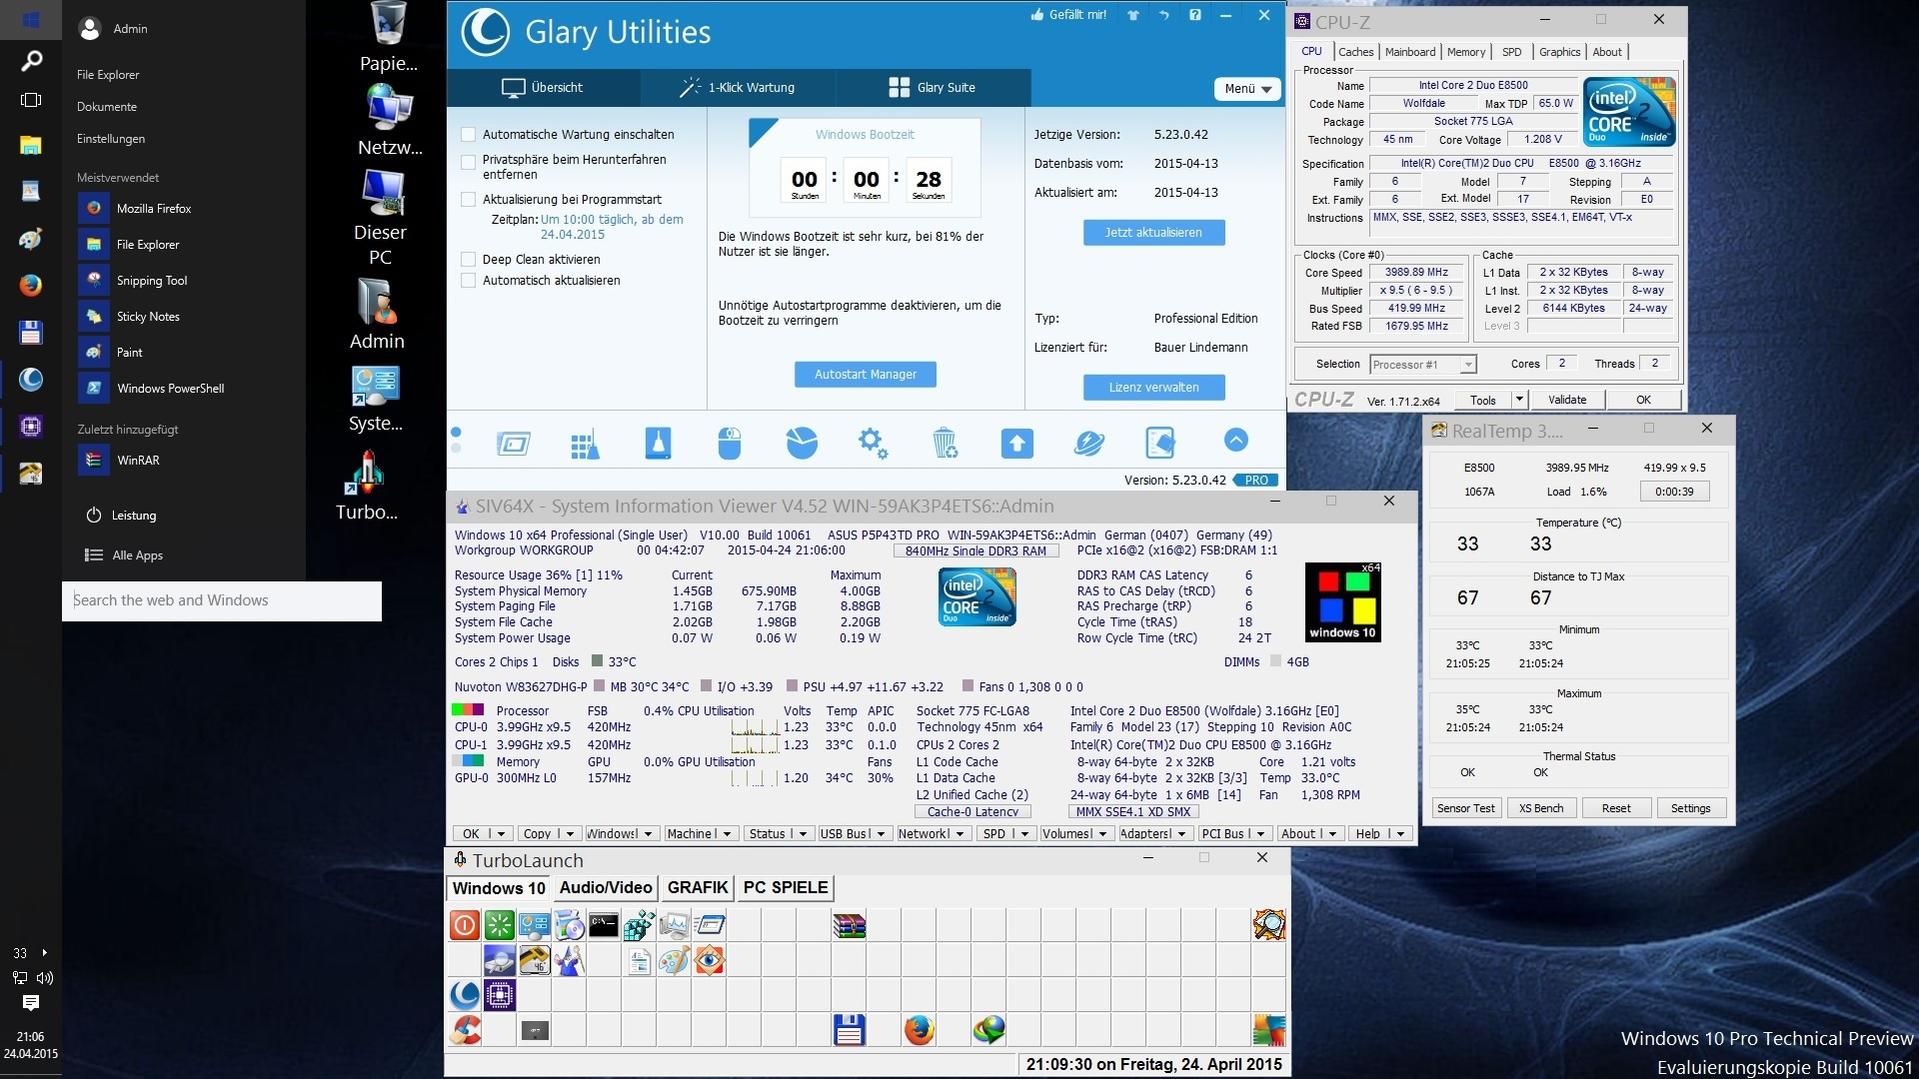Launch the paint palette icon in TurboLaunch

coord(674,960)
